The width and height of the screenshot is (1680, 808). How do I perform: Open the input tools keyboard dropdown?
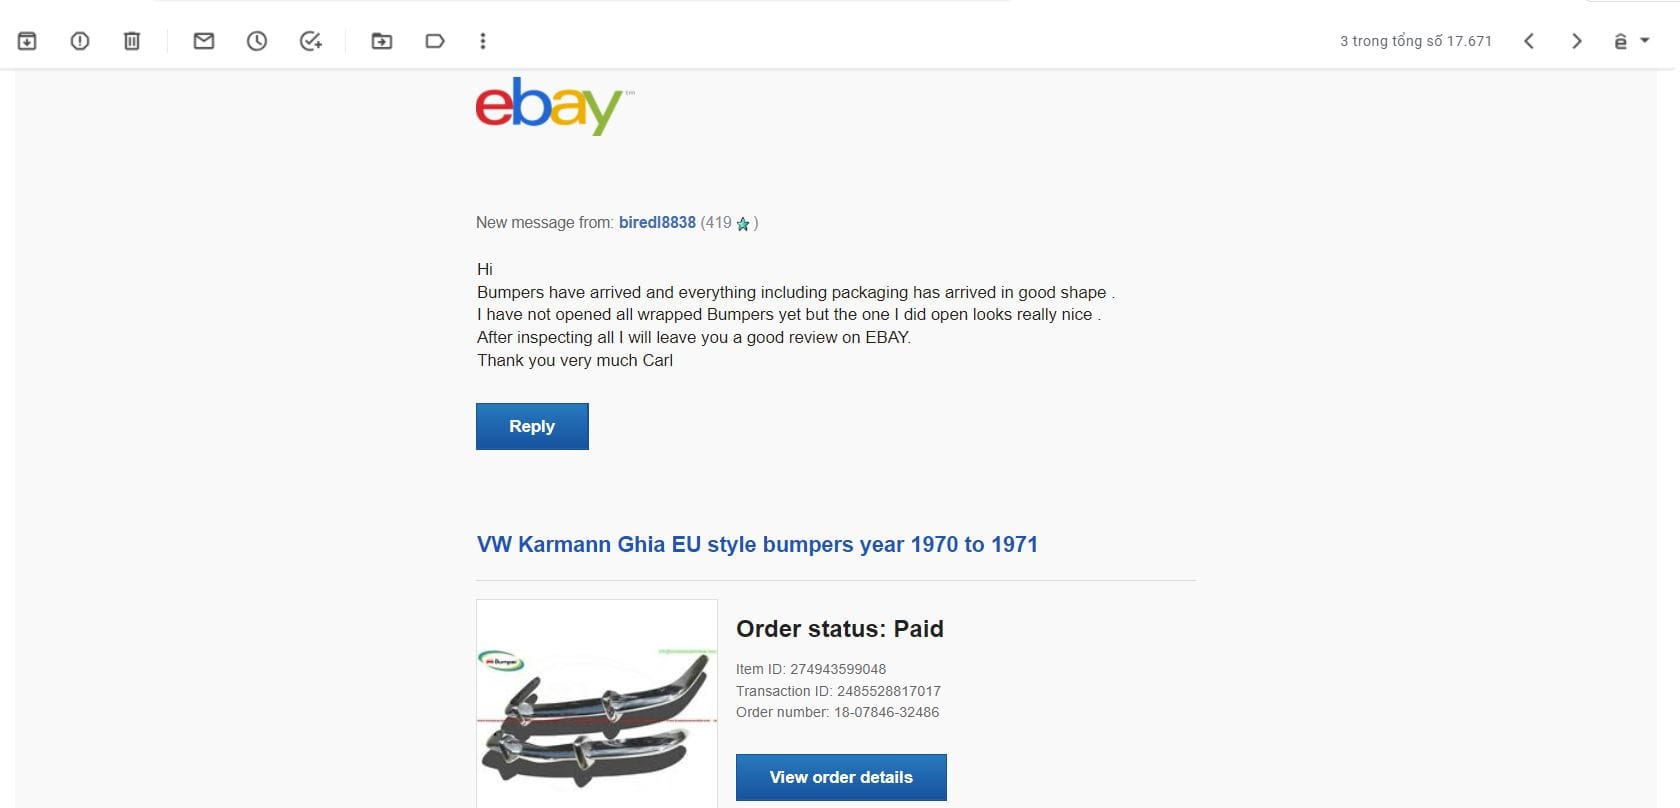1631,41
